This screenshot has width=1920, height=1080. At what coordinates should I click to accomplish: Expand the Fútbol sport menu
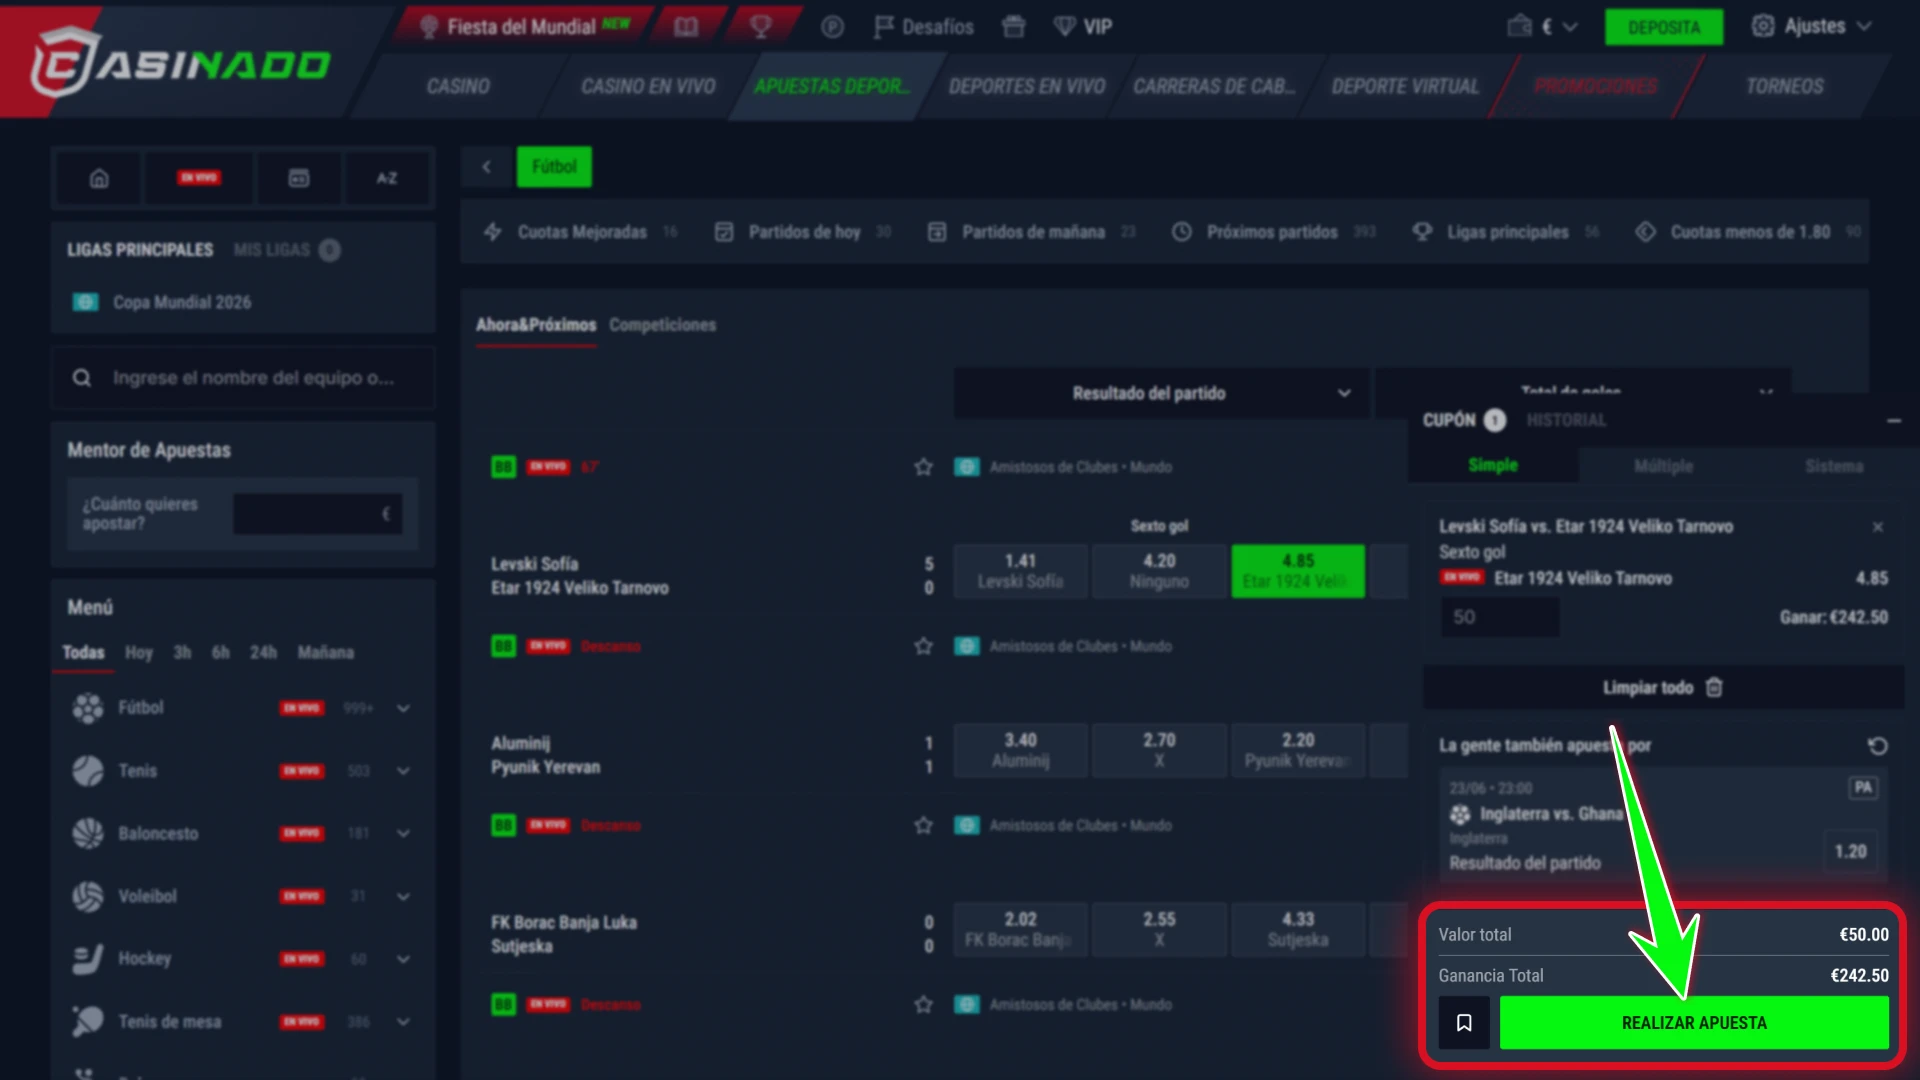403,708
